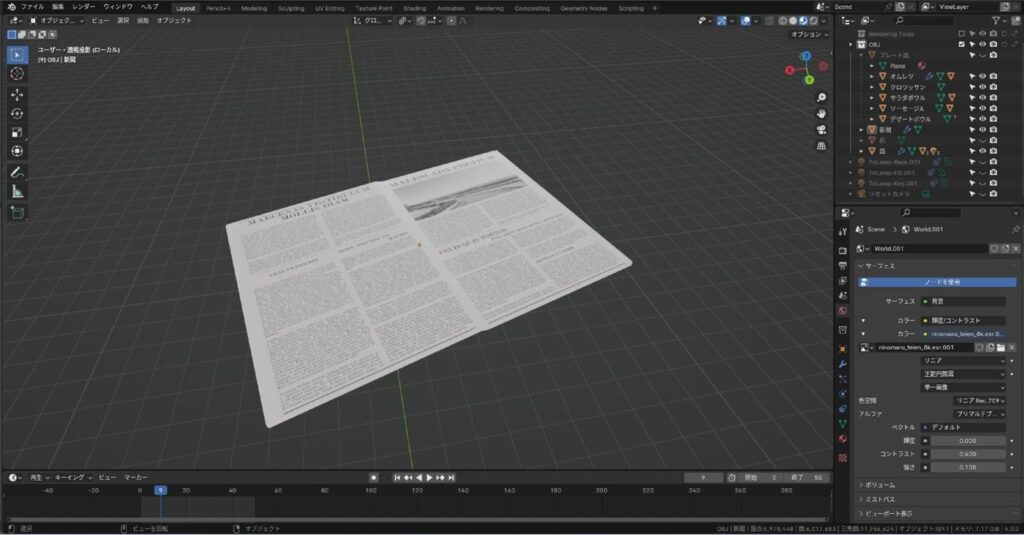Toggle visibility eye for 新聞 object

[x=982, y=129]
